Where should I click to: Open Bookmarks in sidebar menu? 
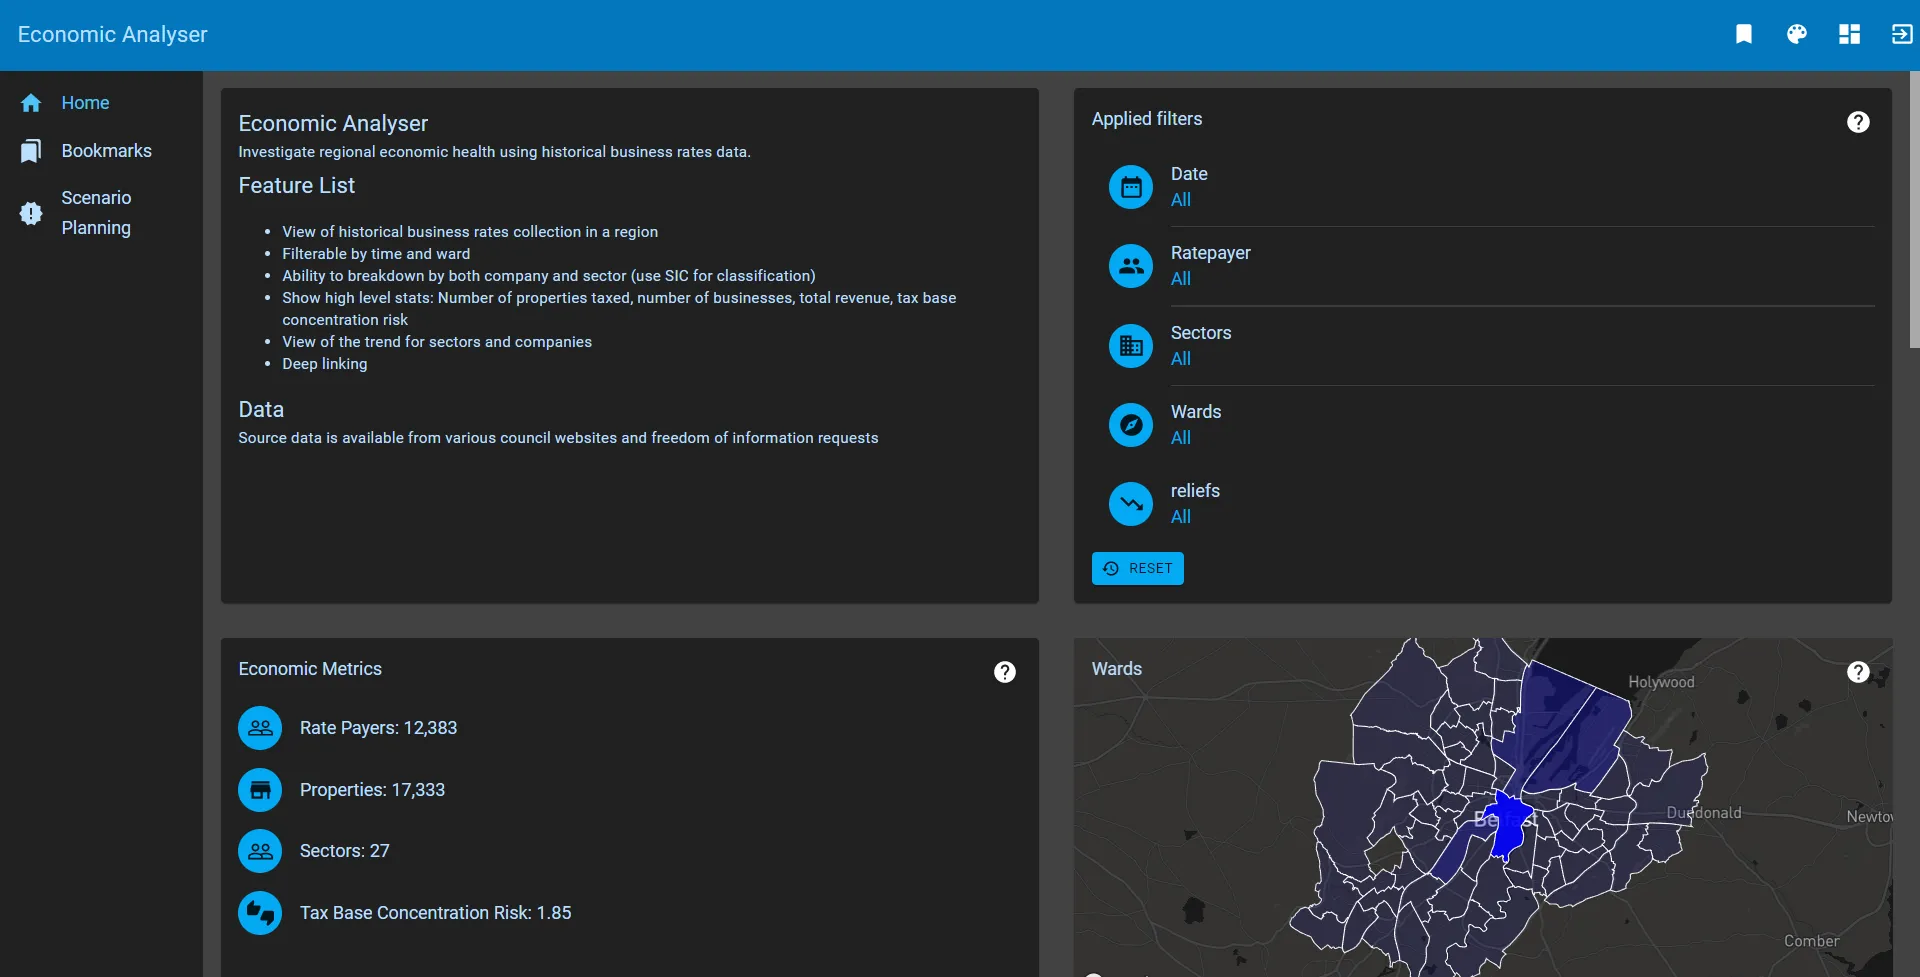101,151
